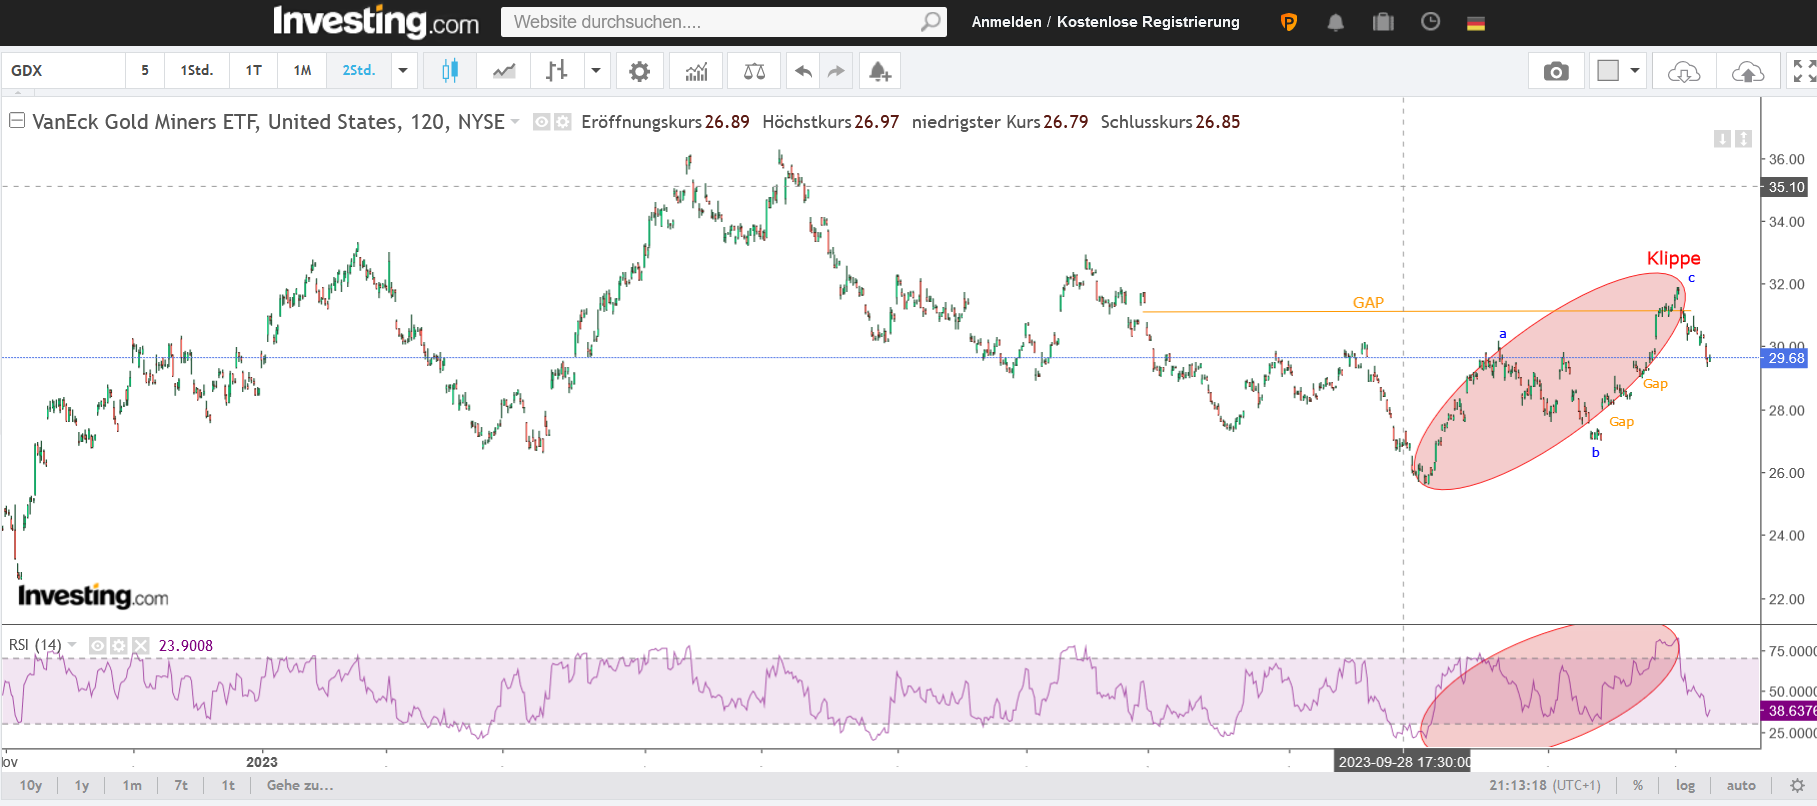This screenshot has height=806, width=1817.
Task: Load saved chart via cloud download icon
Action: click(1684, 71)
